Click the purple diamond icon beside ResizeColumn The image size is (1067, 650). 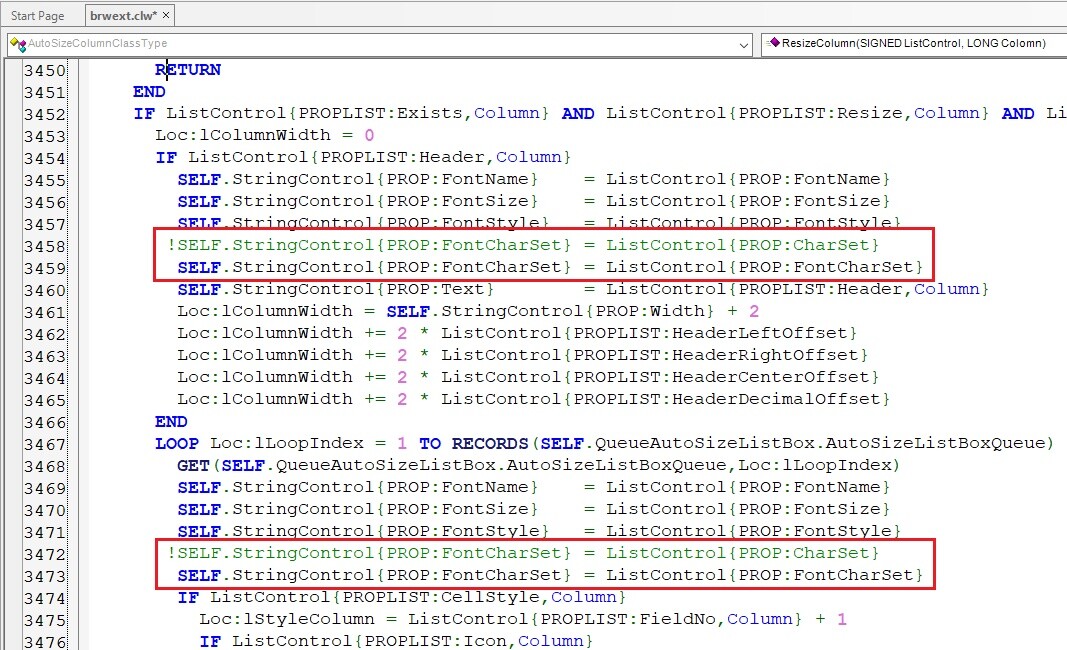pos(773,44)
